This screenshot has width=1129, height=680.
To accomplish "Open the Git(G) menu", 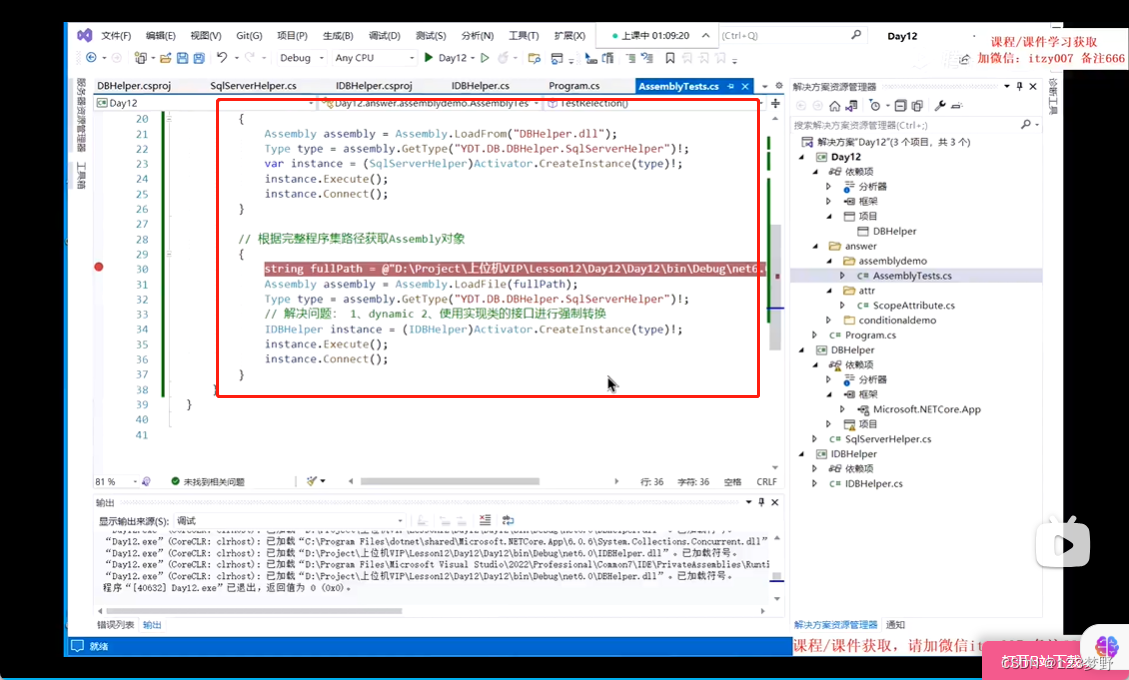I will 249,35.
